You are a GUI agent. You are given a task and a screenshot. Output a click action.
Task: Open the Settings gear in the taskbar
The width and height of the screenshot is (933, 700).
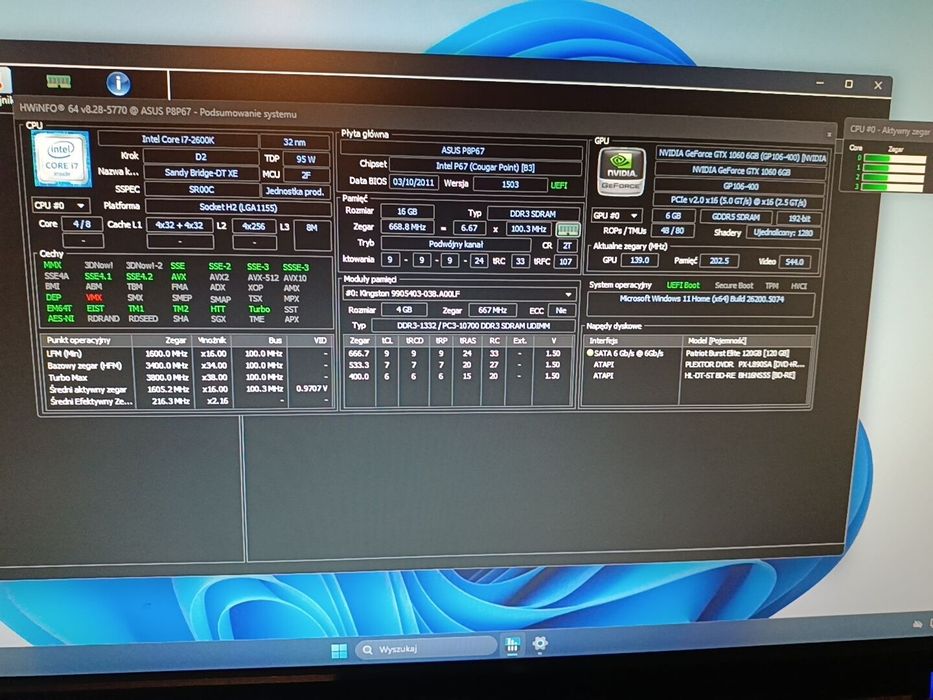(x=540, y=643)
